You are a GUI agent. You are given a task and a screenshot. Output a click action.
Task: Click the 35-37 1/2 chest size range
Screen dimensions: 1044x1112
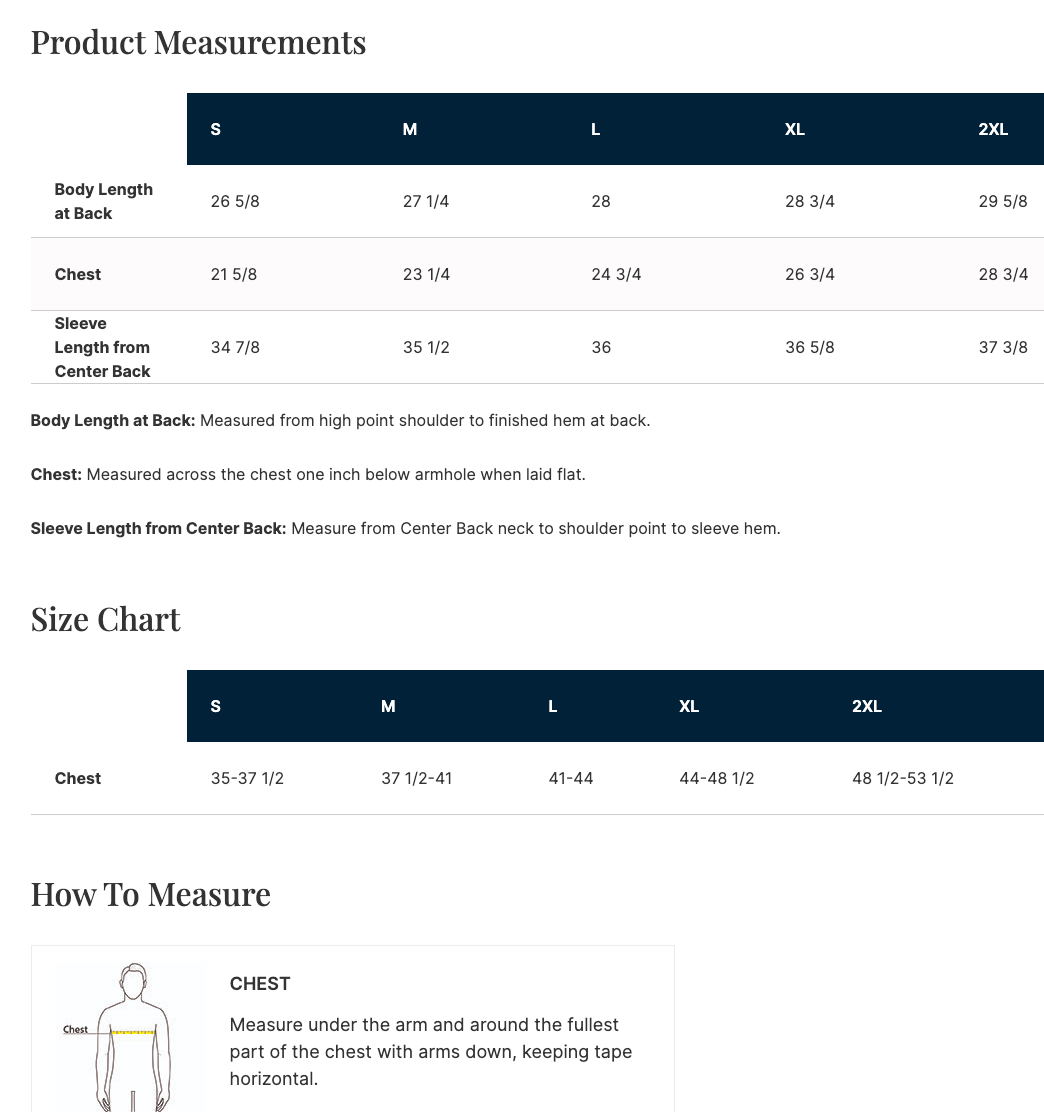pyautogui.click(x=247, y=778)
